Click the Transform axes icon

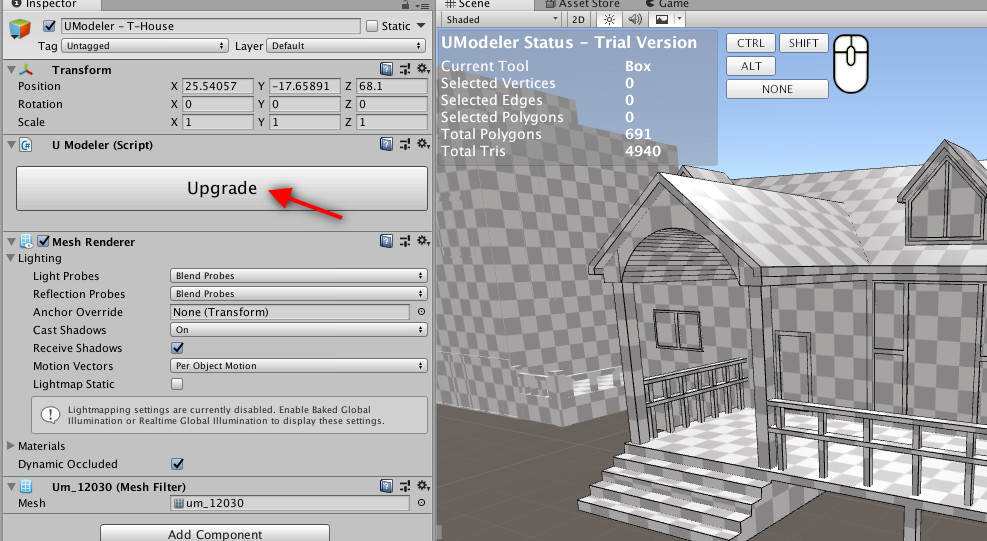pyautogui.click(x=26, y=69)
